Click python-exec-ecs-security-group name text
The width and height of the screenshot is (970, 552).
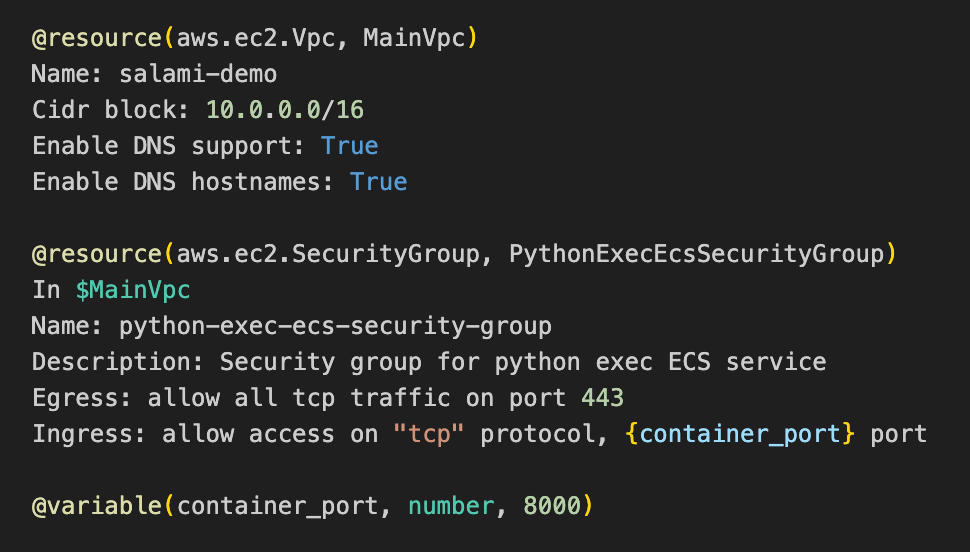[335, 326]
